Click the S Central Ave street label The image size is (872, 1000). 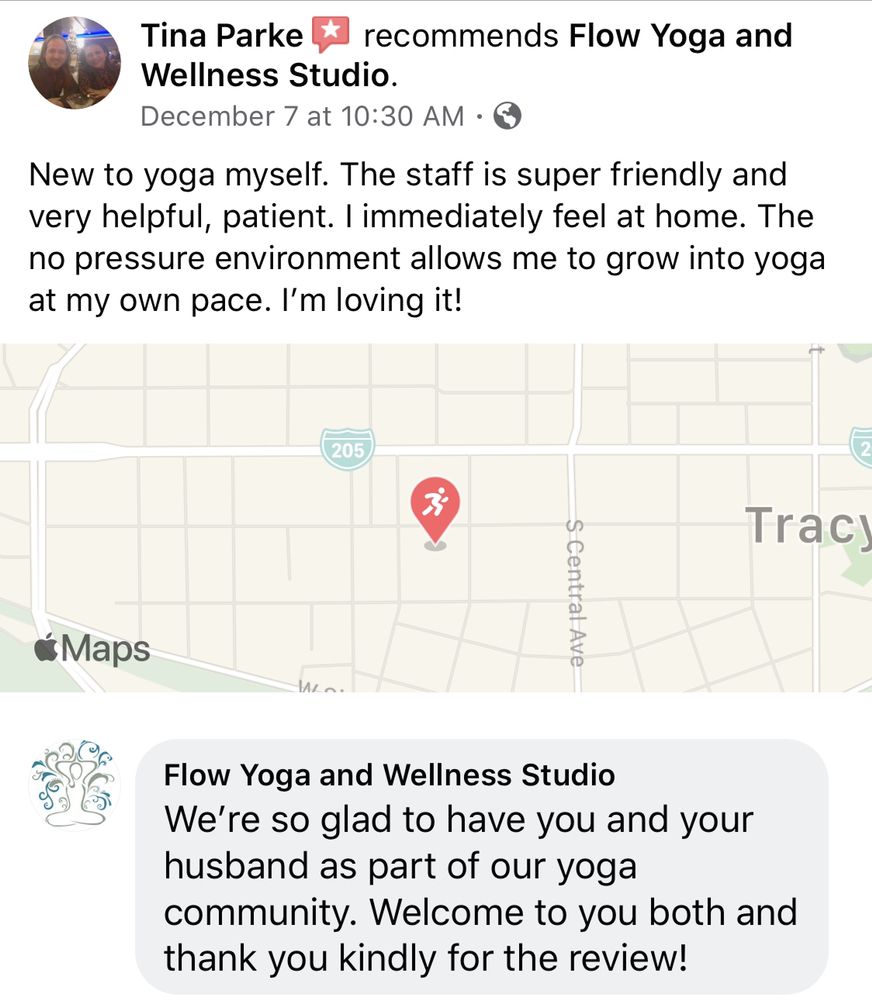574,588
